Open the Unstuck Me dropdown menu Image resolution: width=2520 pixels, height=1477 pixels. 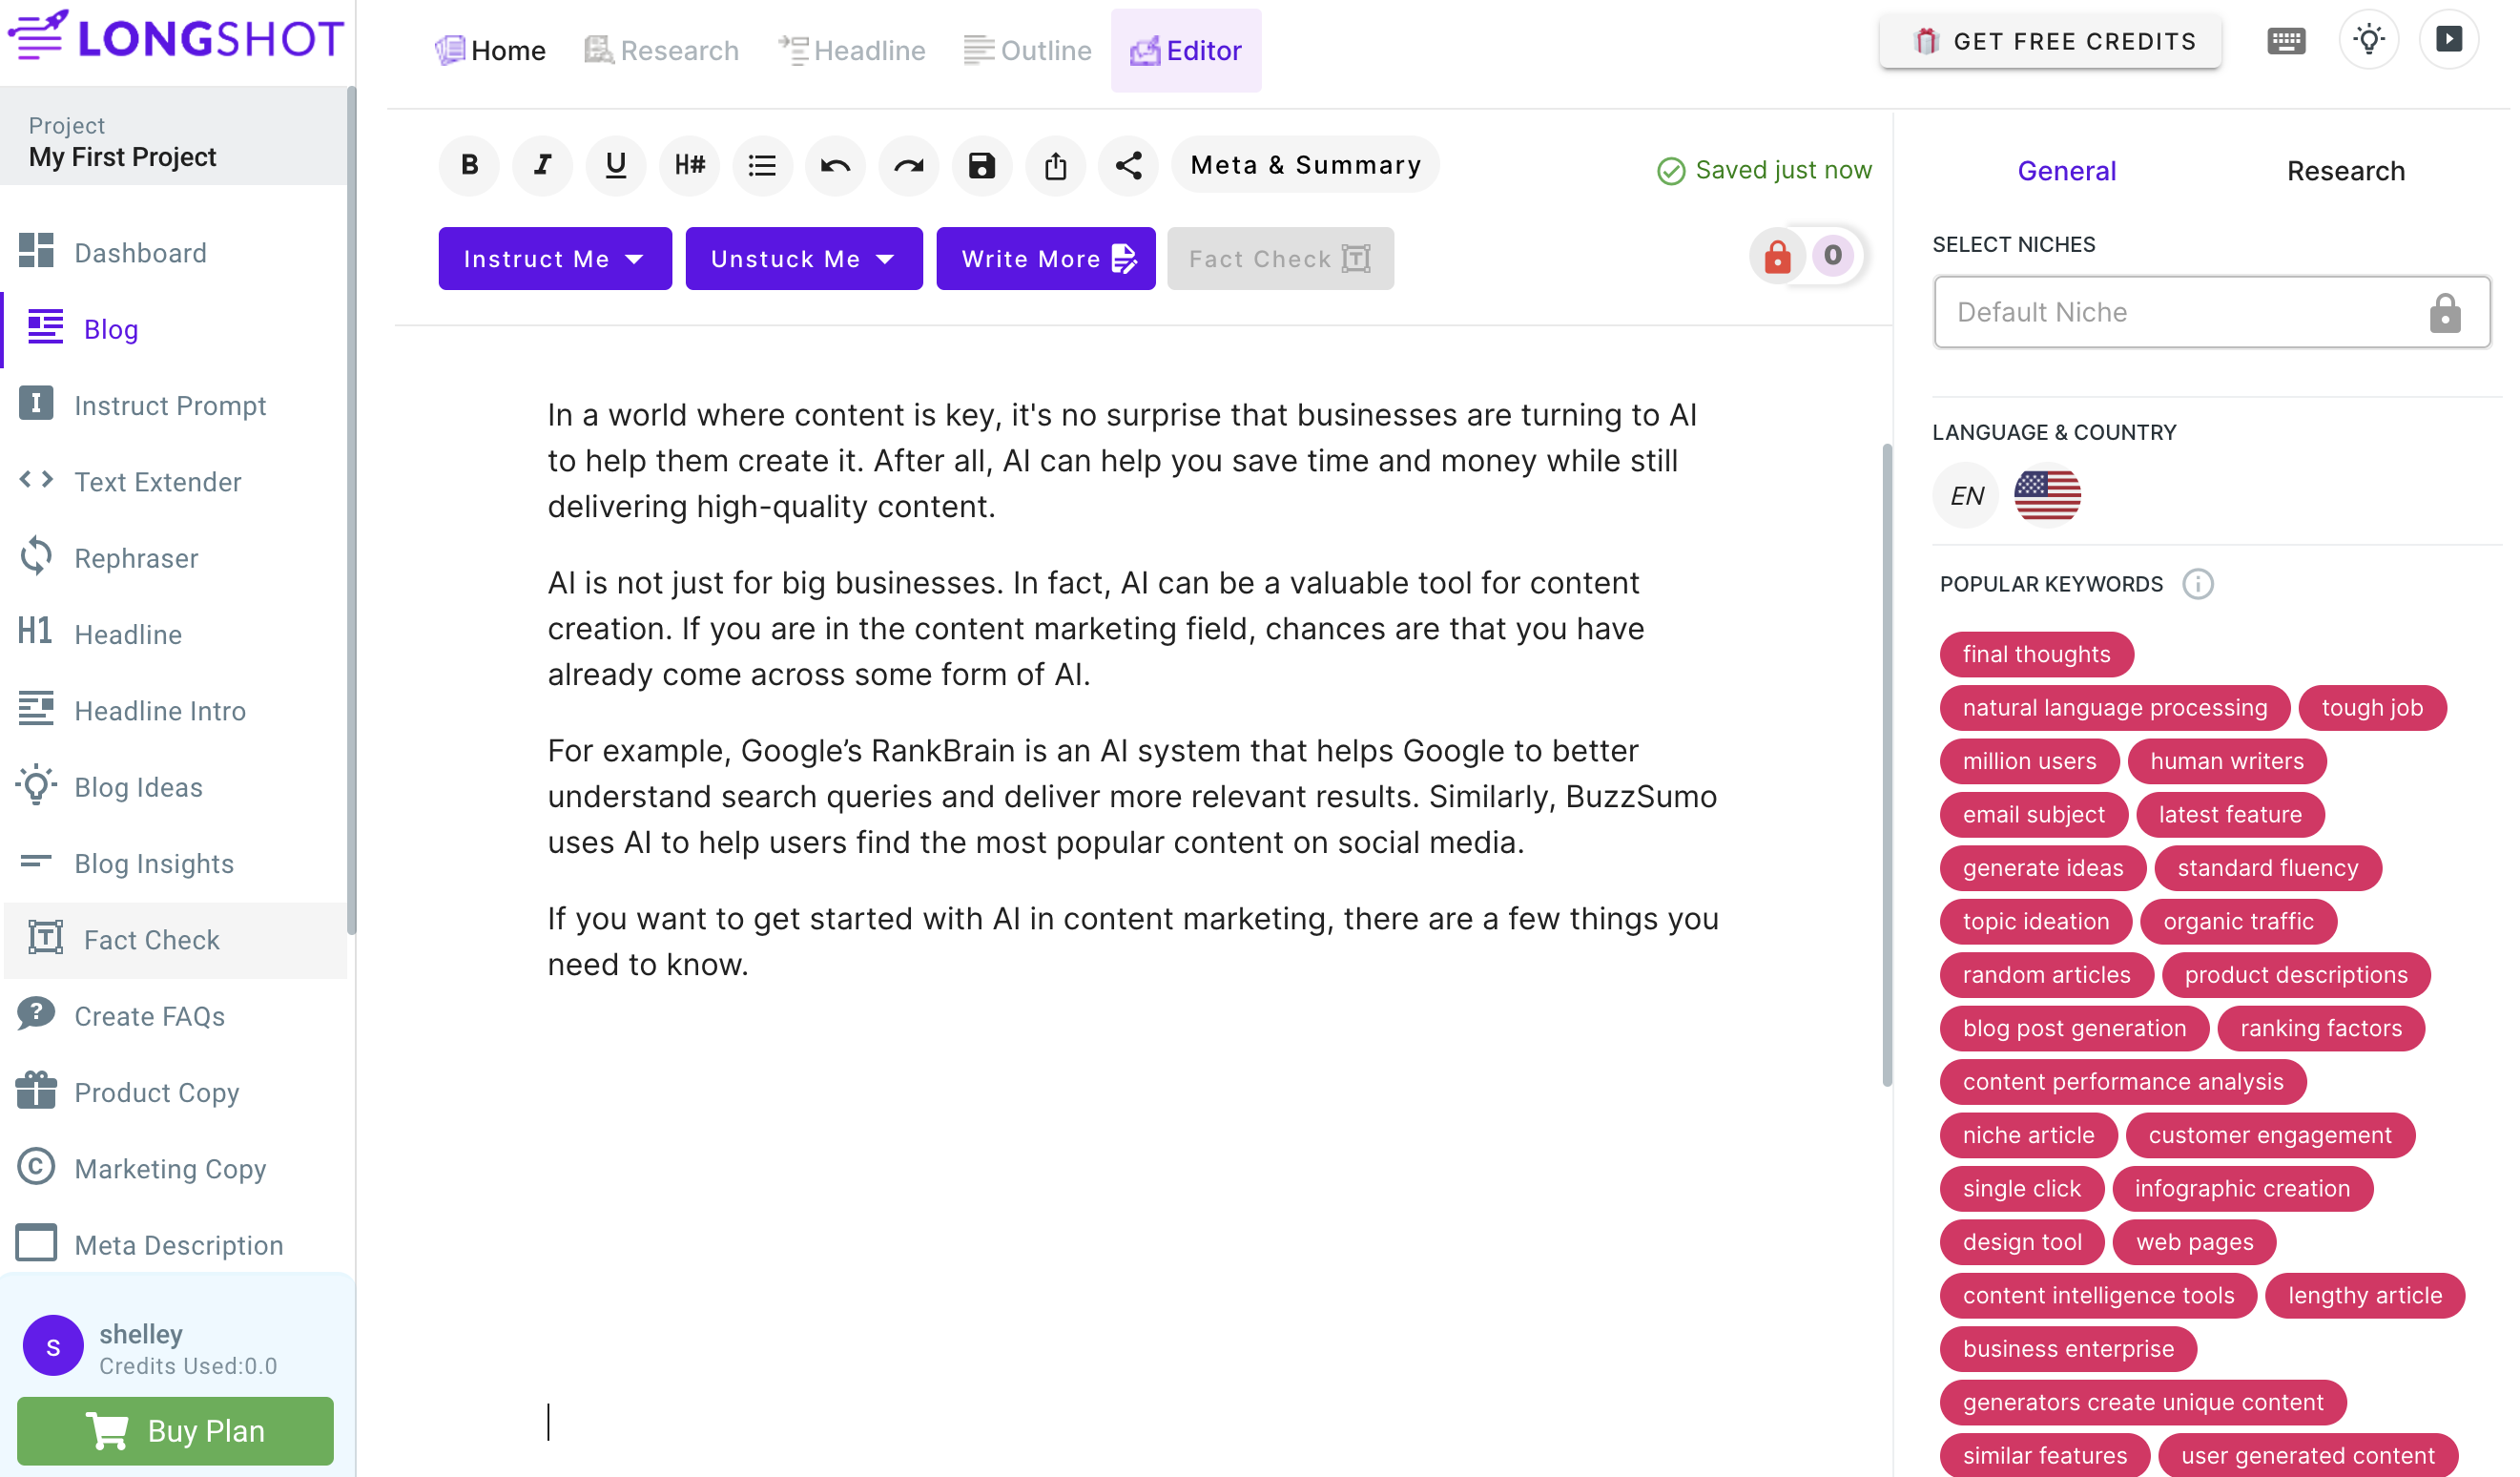click(803, 259)
